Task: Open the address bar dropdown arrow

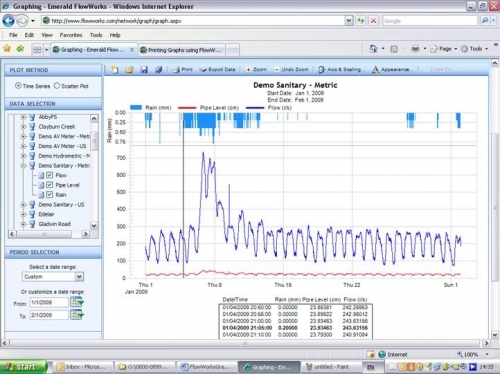Action: 349,21
